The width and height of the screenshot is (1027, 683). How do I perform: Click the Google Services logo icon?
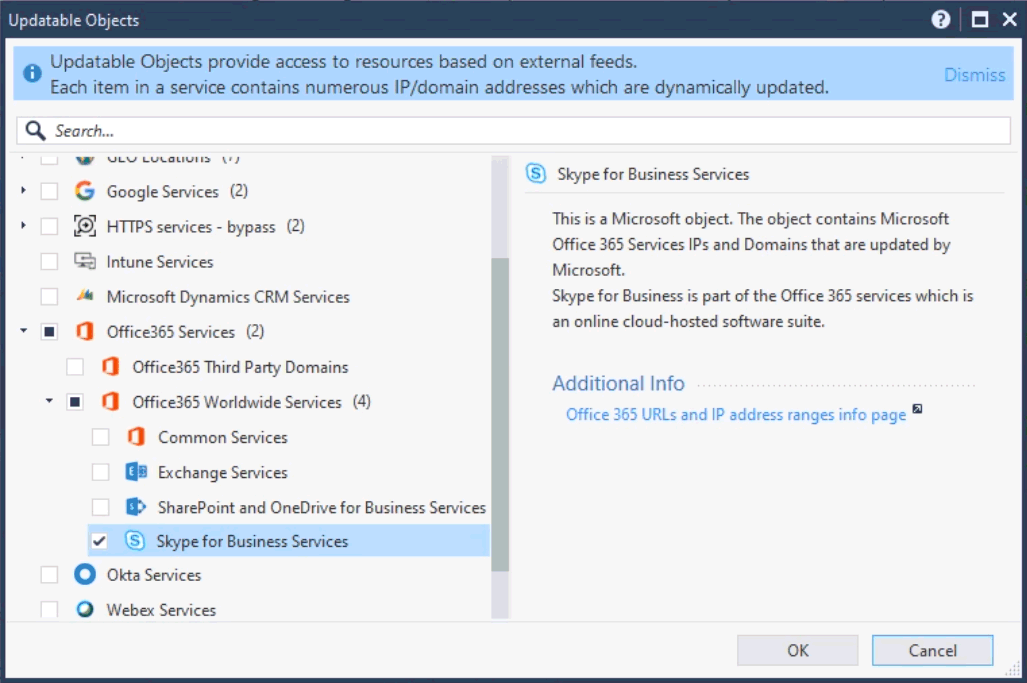(84, 191)
